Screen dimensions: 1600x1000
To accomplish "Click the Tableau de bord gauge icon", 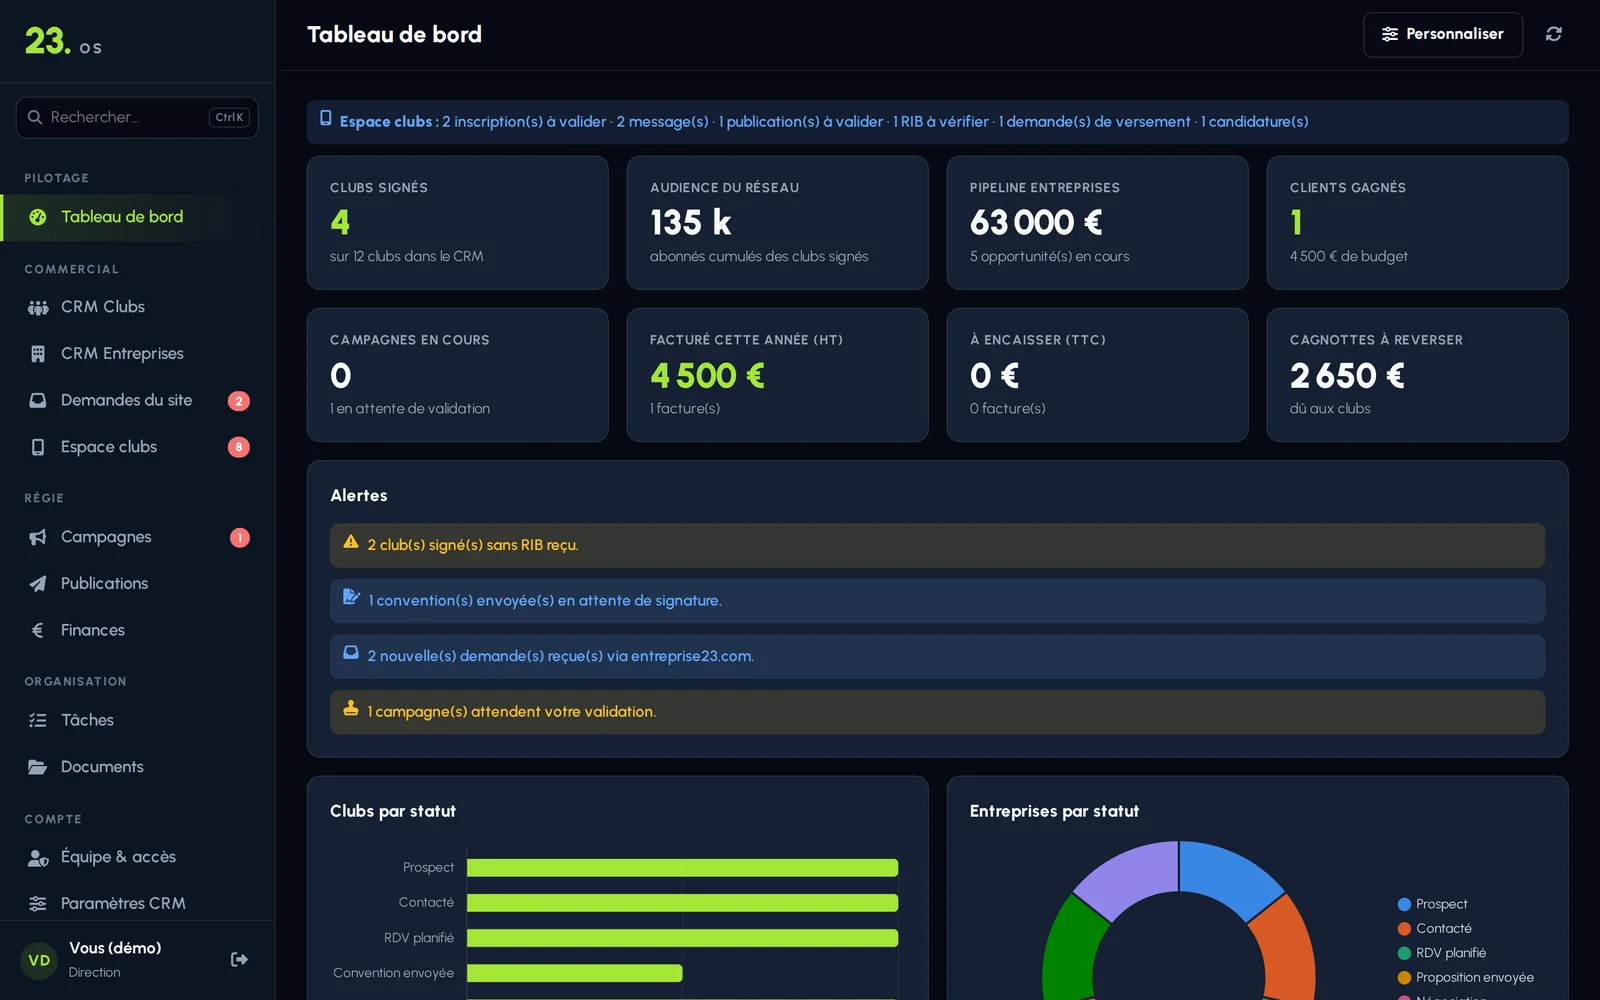I will (x=38, y=217).
